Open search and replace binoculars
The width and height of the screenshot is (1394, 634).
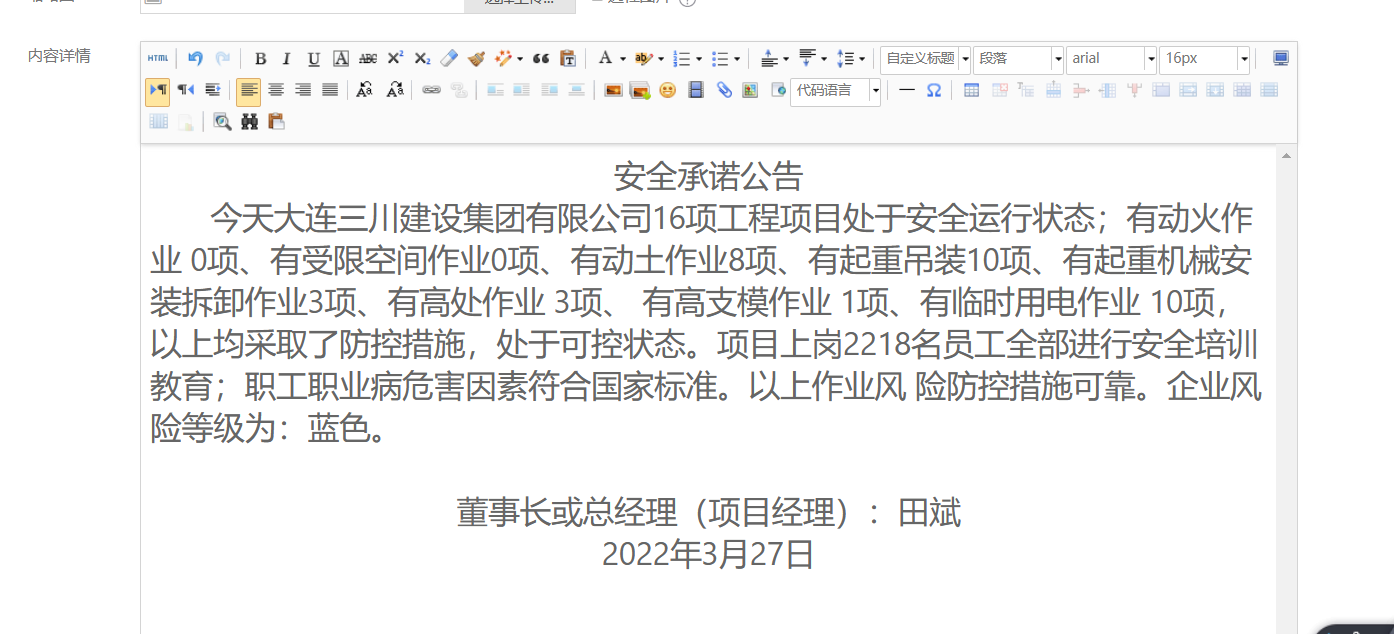249,121
